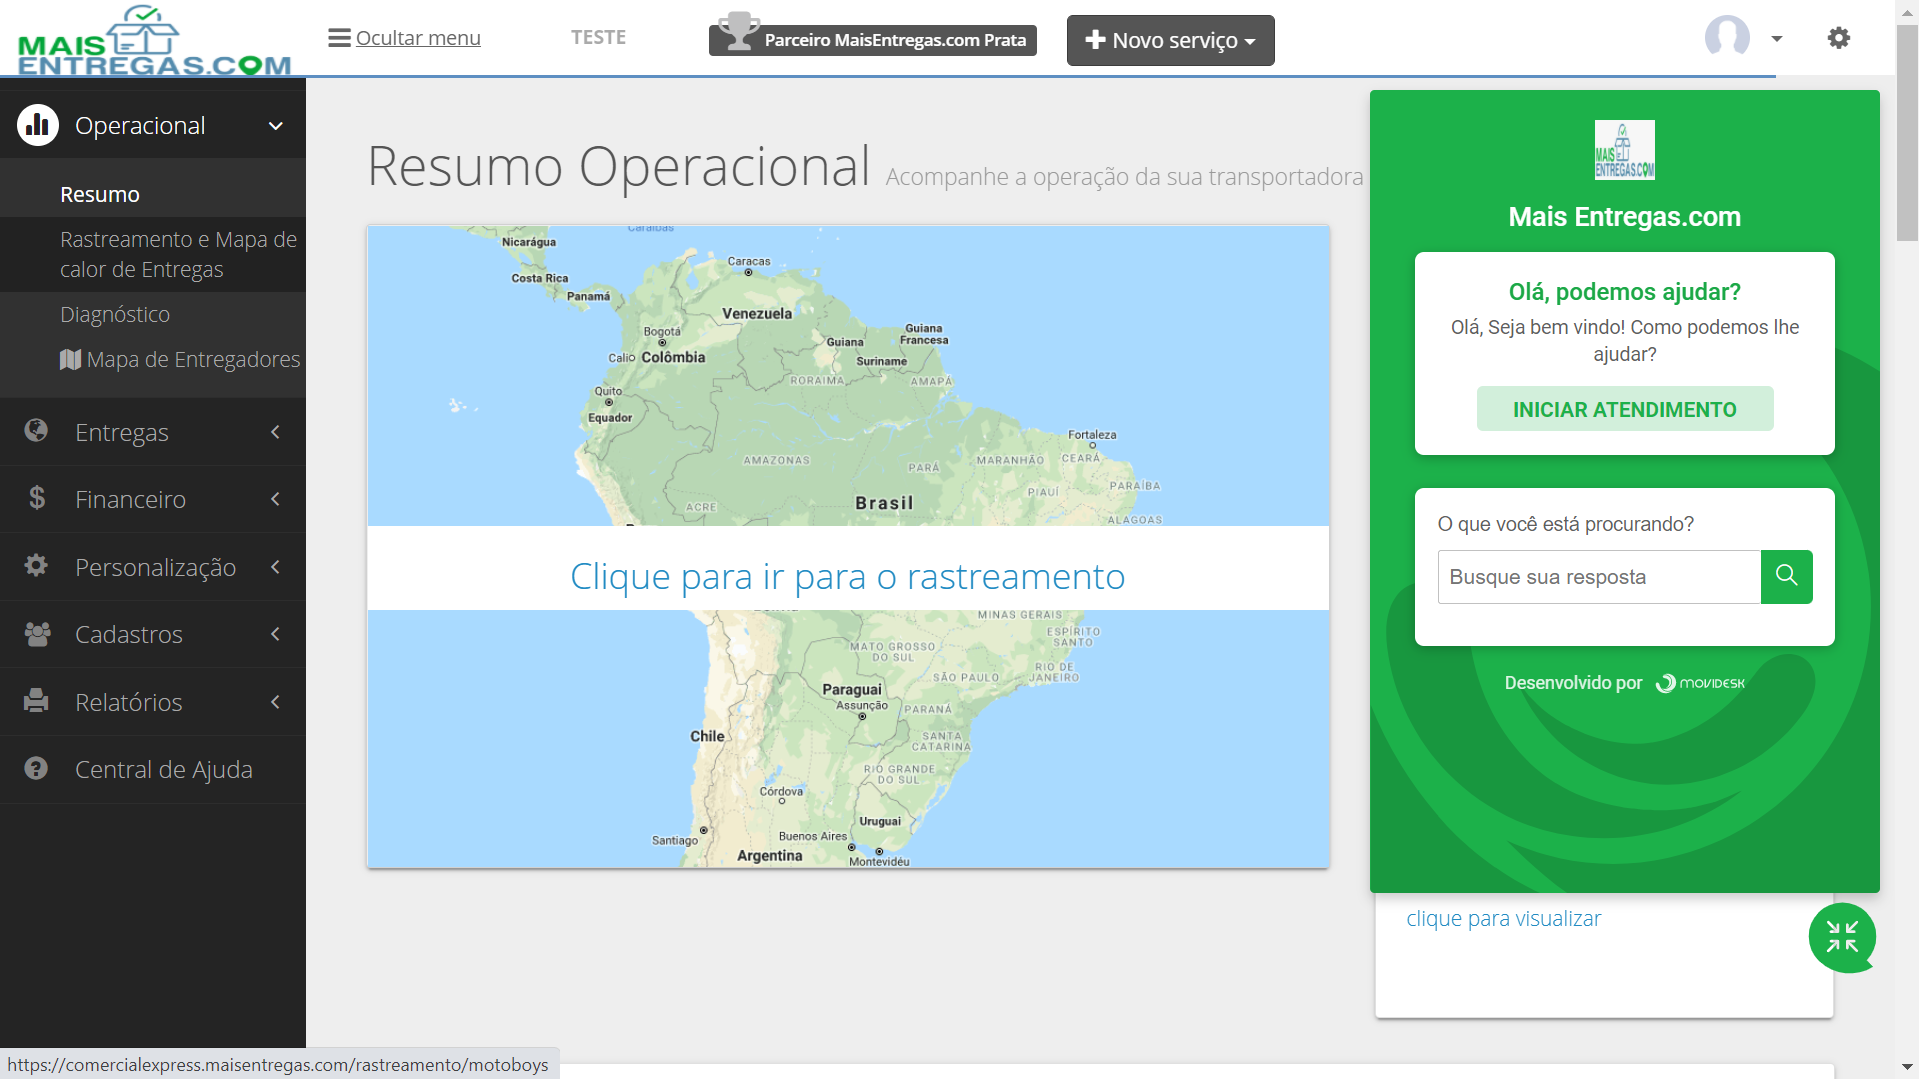Screen dimensions: 1919x1079
Task: Open the settings gear icon
Action: click(1838, 38)
